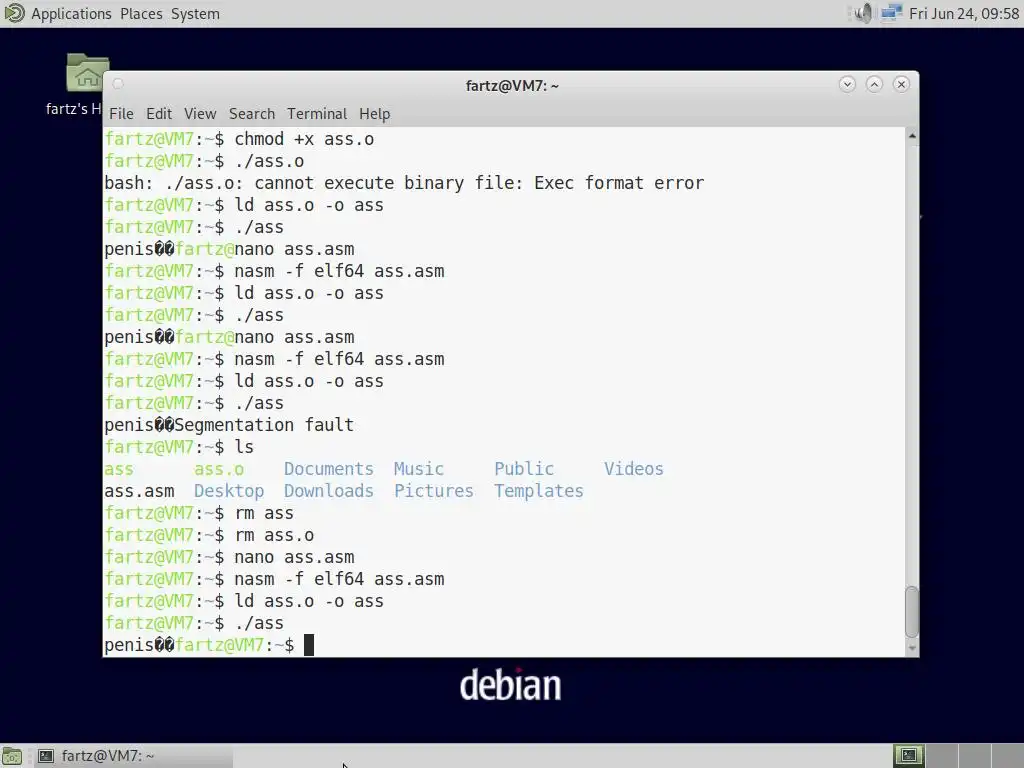The width and height of the screenshot is (1024, 768).
Task: Click the 'Downloads' directory name
Action: point(328,491)
